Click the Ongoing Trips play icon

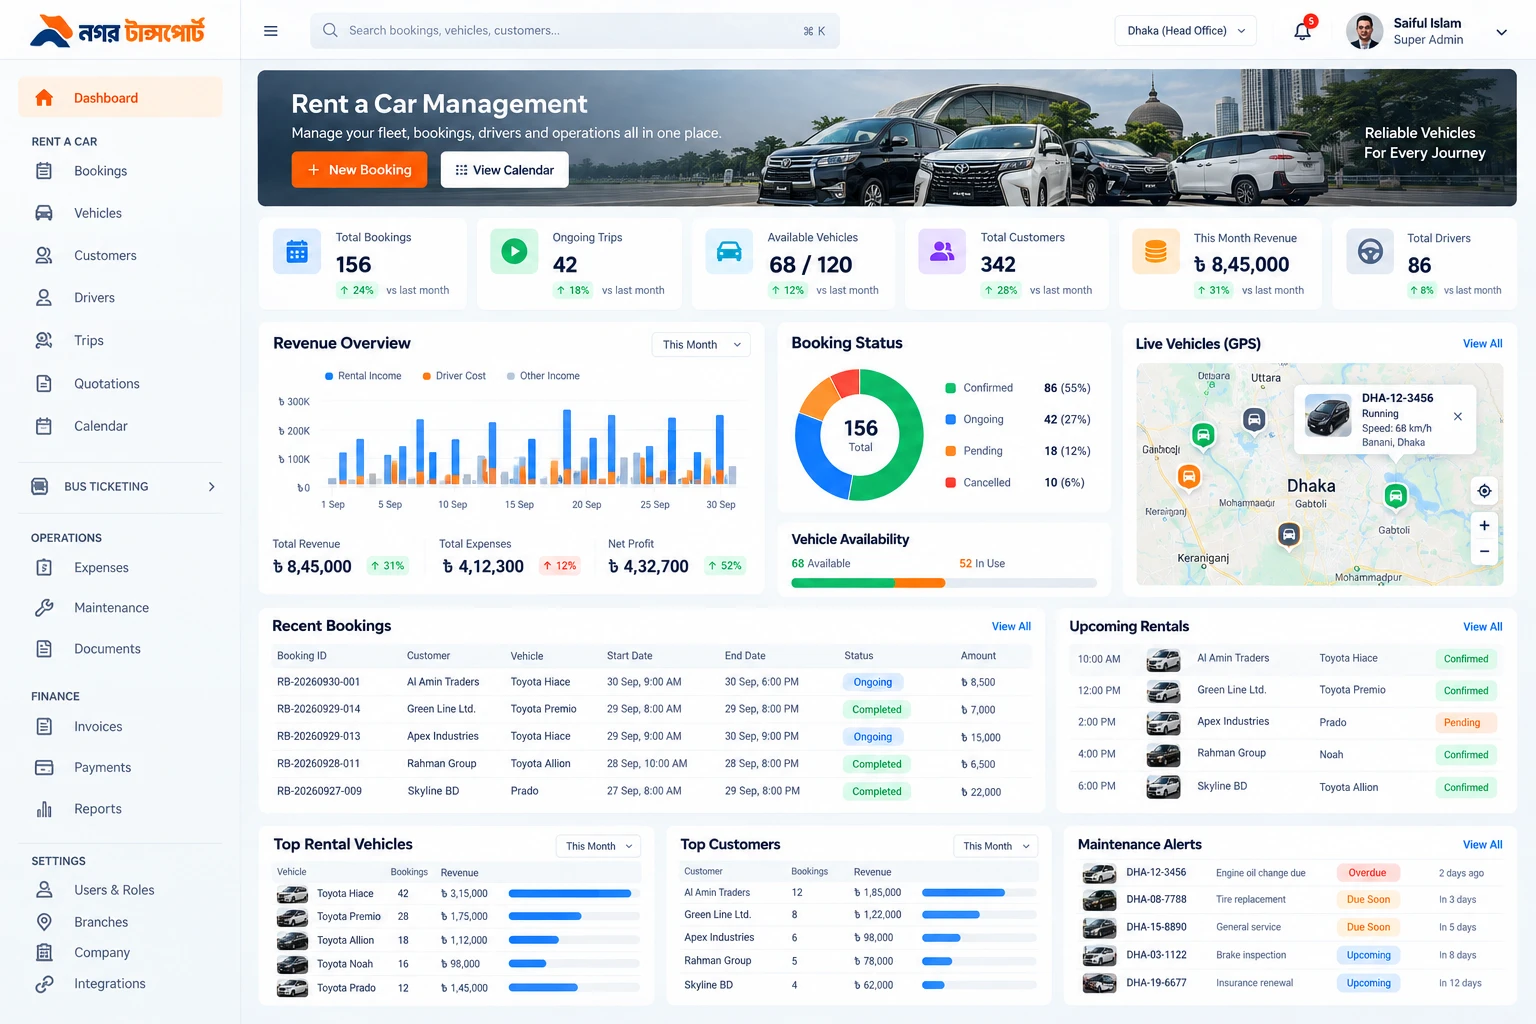click(514, 252)
